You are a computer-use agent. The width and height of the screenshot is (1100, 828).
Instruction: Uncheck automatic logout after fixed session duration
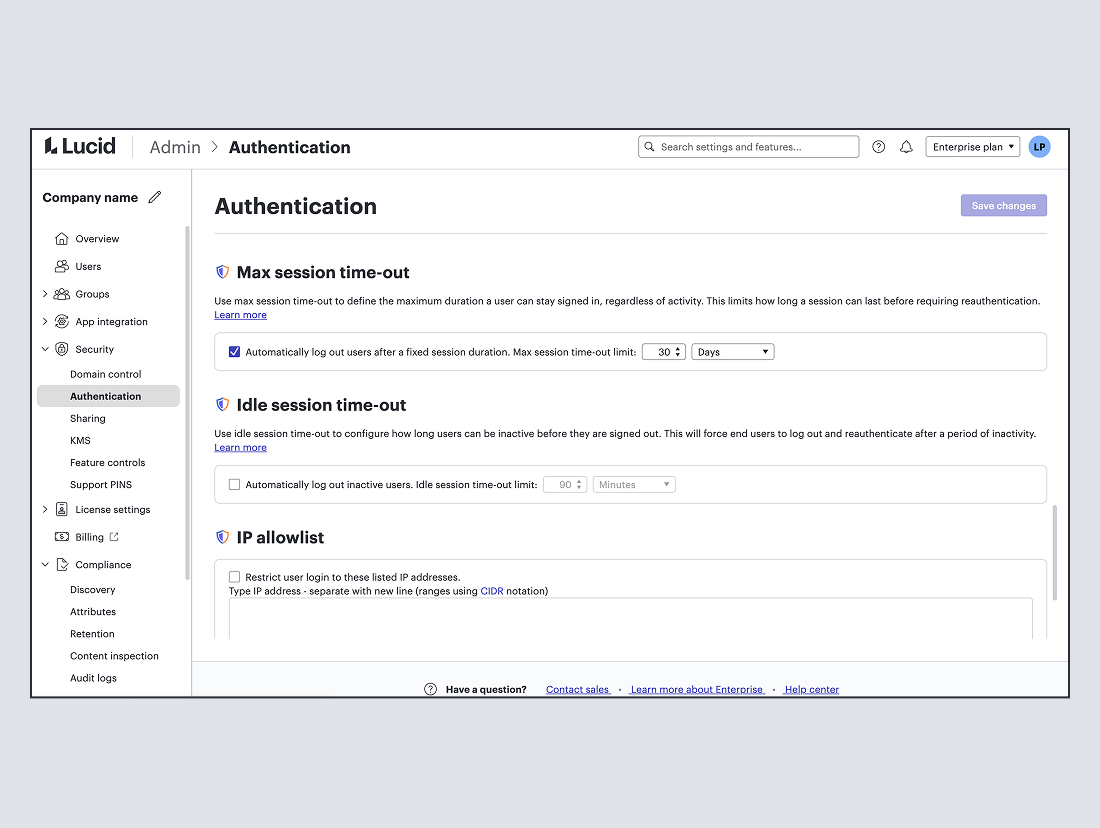pos(235,352)
